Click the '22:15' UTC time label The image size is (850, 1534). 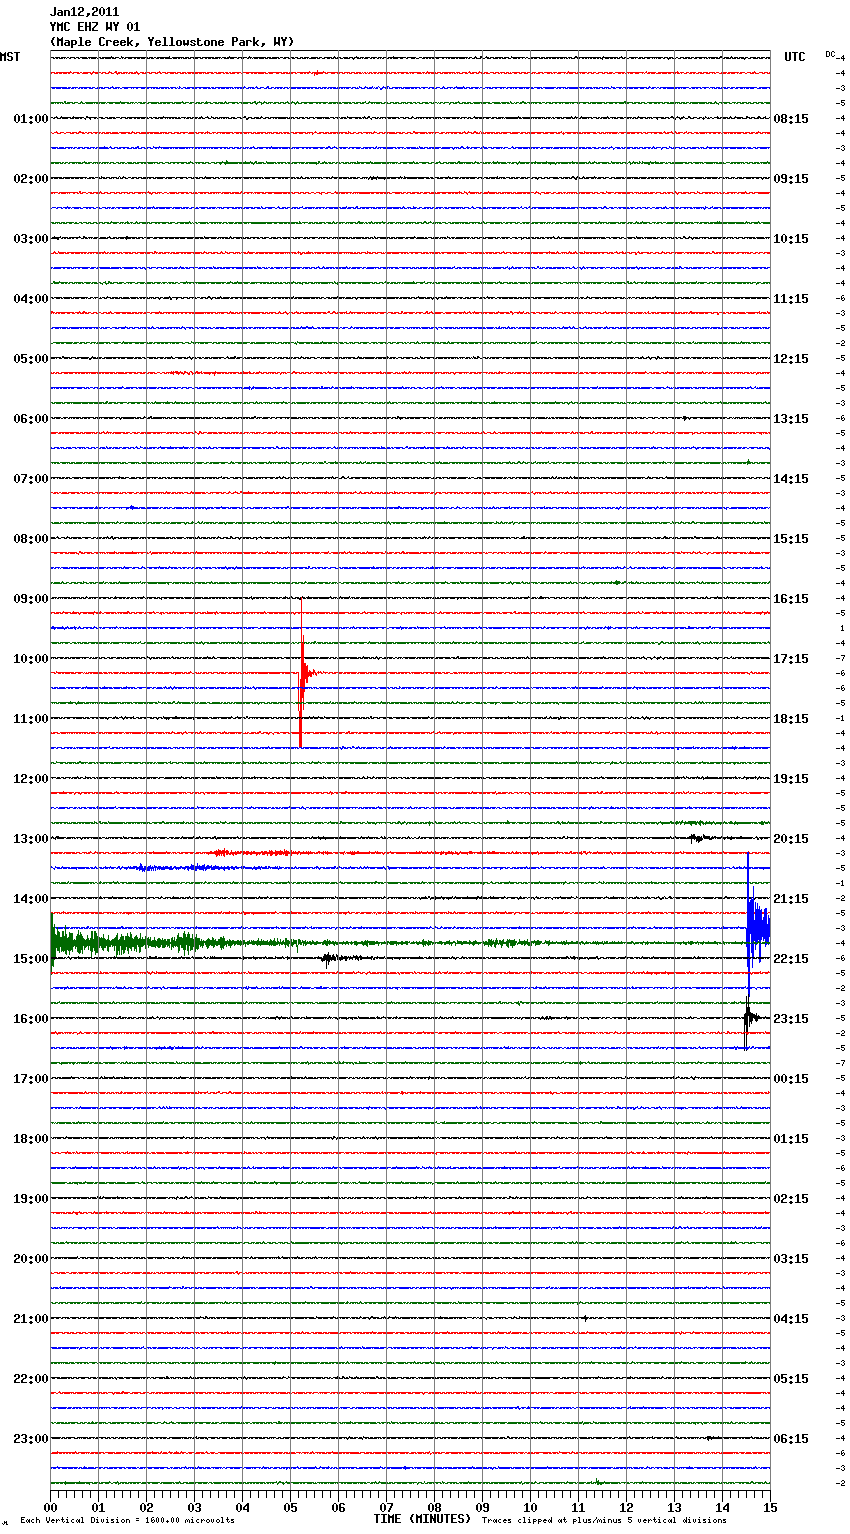click(791, 959)
